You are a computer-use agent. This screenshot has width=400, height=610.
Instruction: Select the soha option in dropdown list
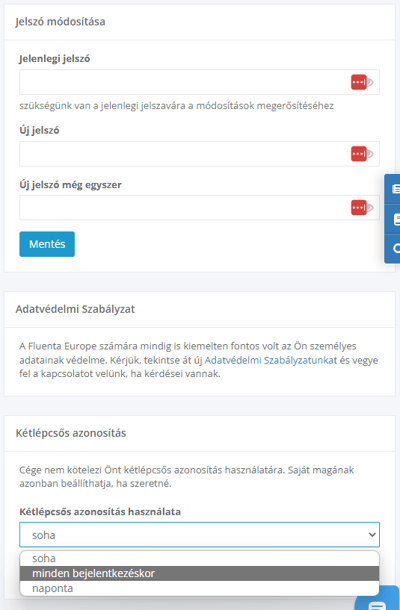[199, 558]
